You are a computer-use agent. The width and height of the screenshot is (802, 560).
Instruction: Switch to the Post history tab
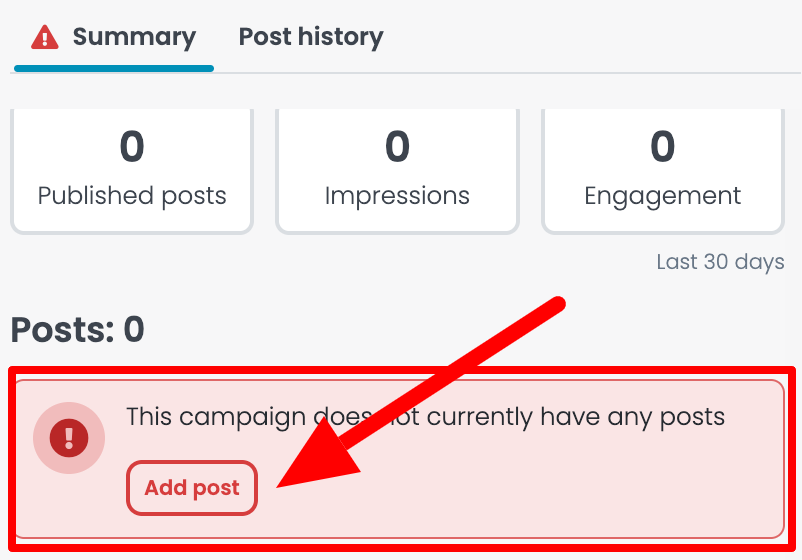click(311, 37)
